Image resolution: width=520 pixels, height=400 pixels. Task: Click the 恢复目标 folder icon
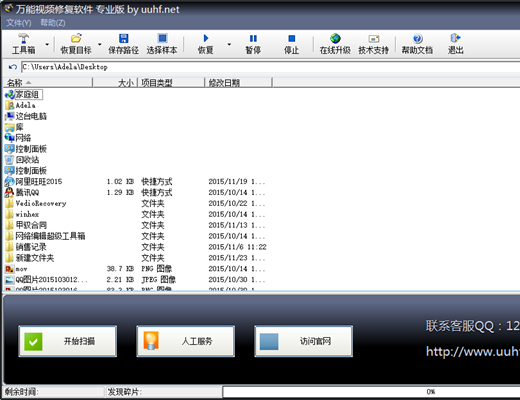point(76,38)
